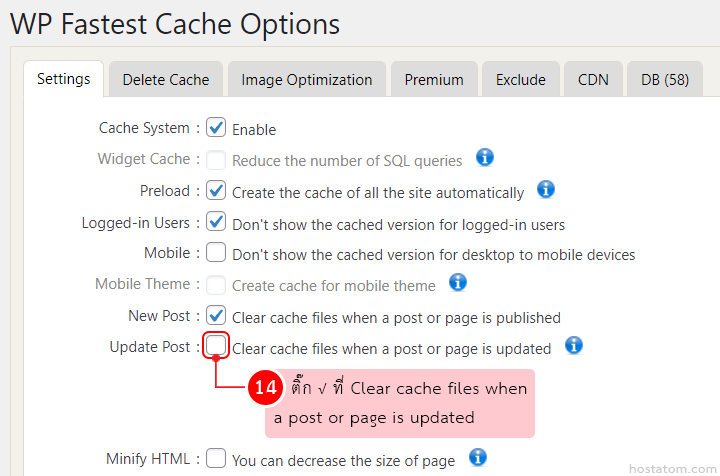Toggle the Logged-in Users checkbox

tap(216, 222)
